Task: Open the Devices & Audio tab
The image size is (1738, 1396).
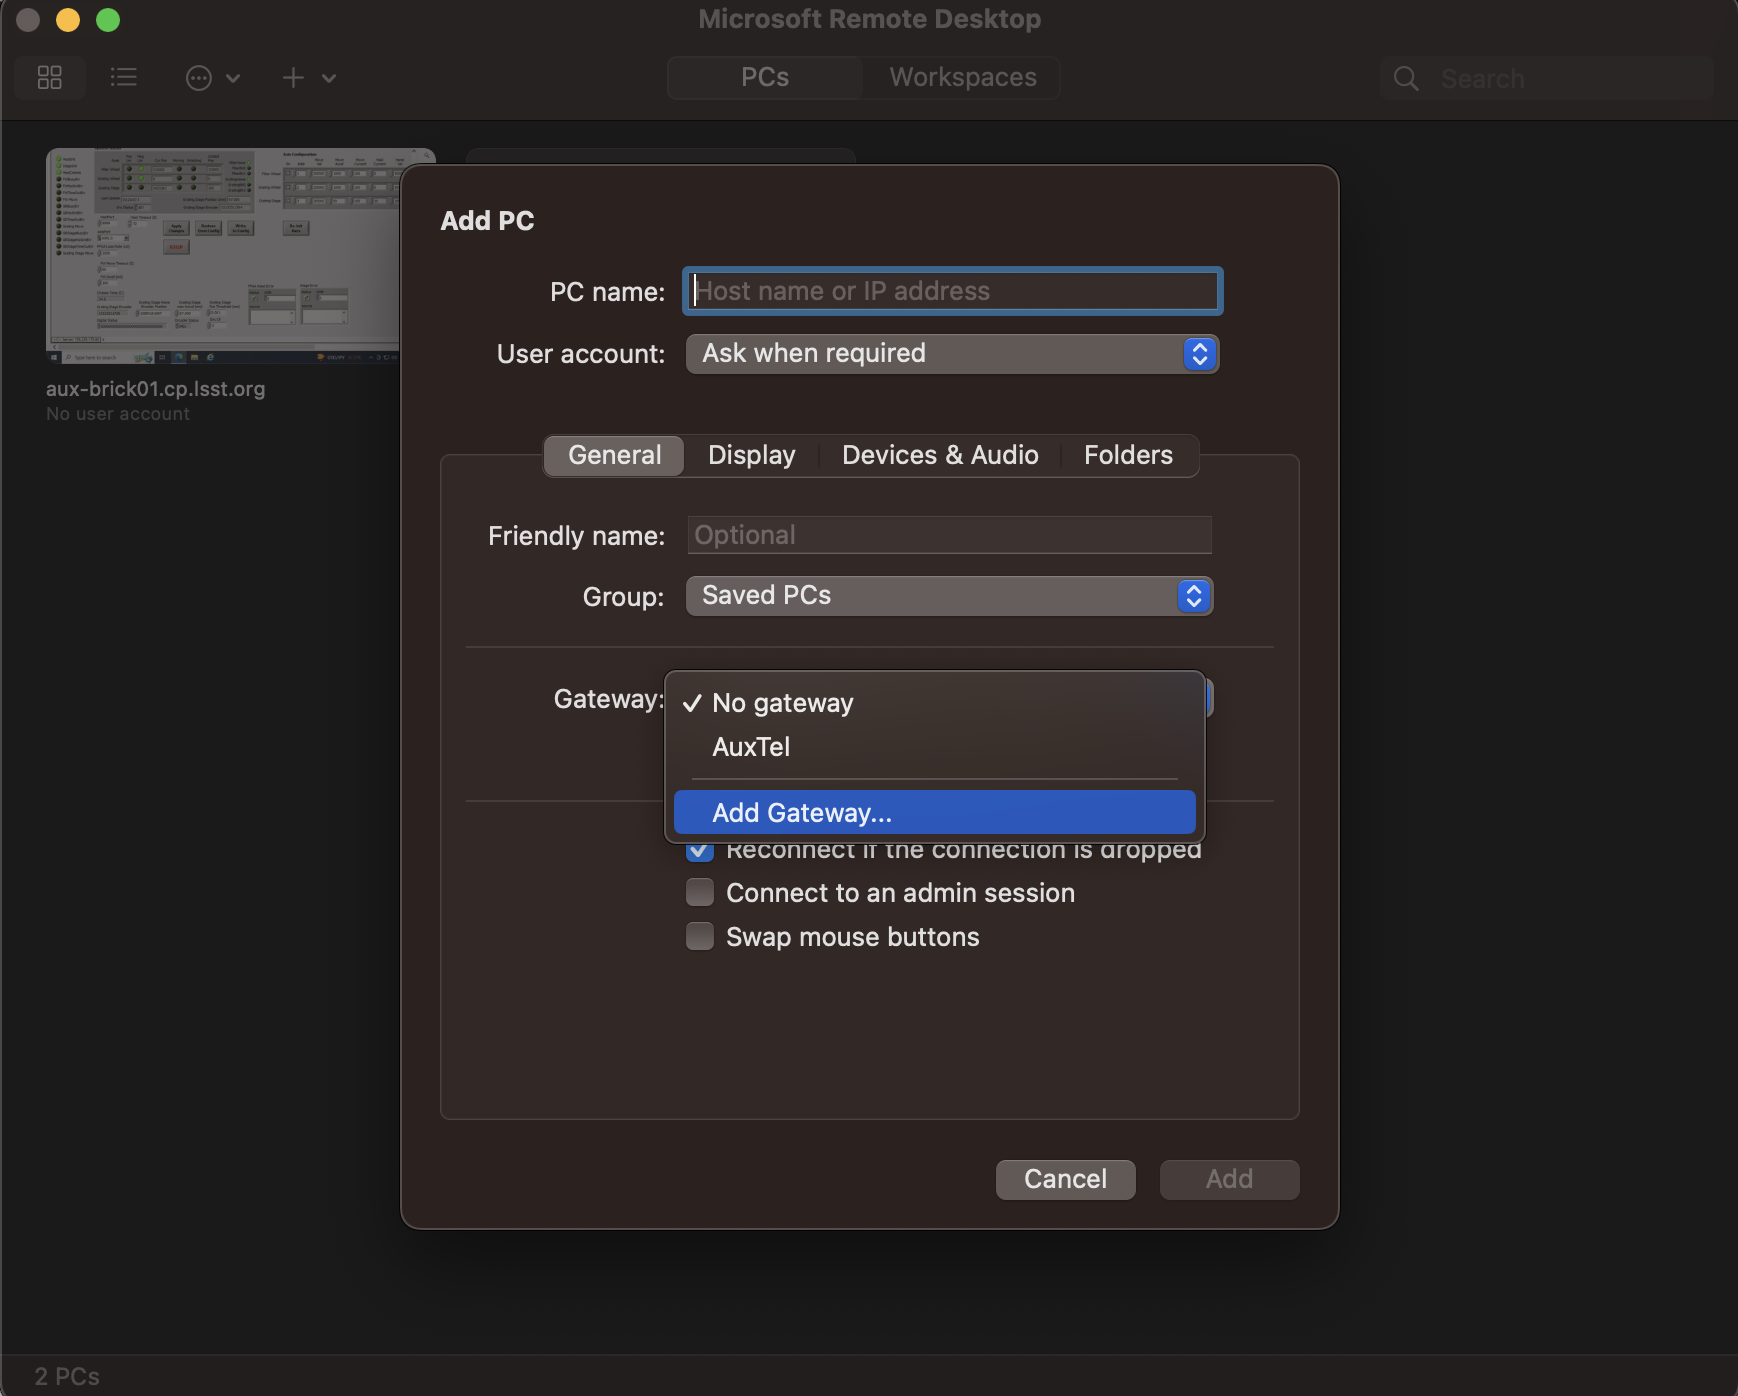Action: coord(939,455)
